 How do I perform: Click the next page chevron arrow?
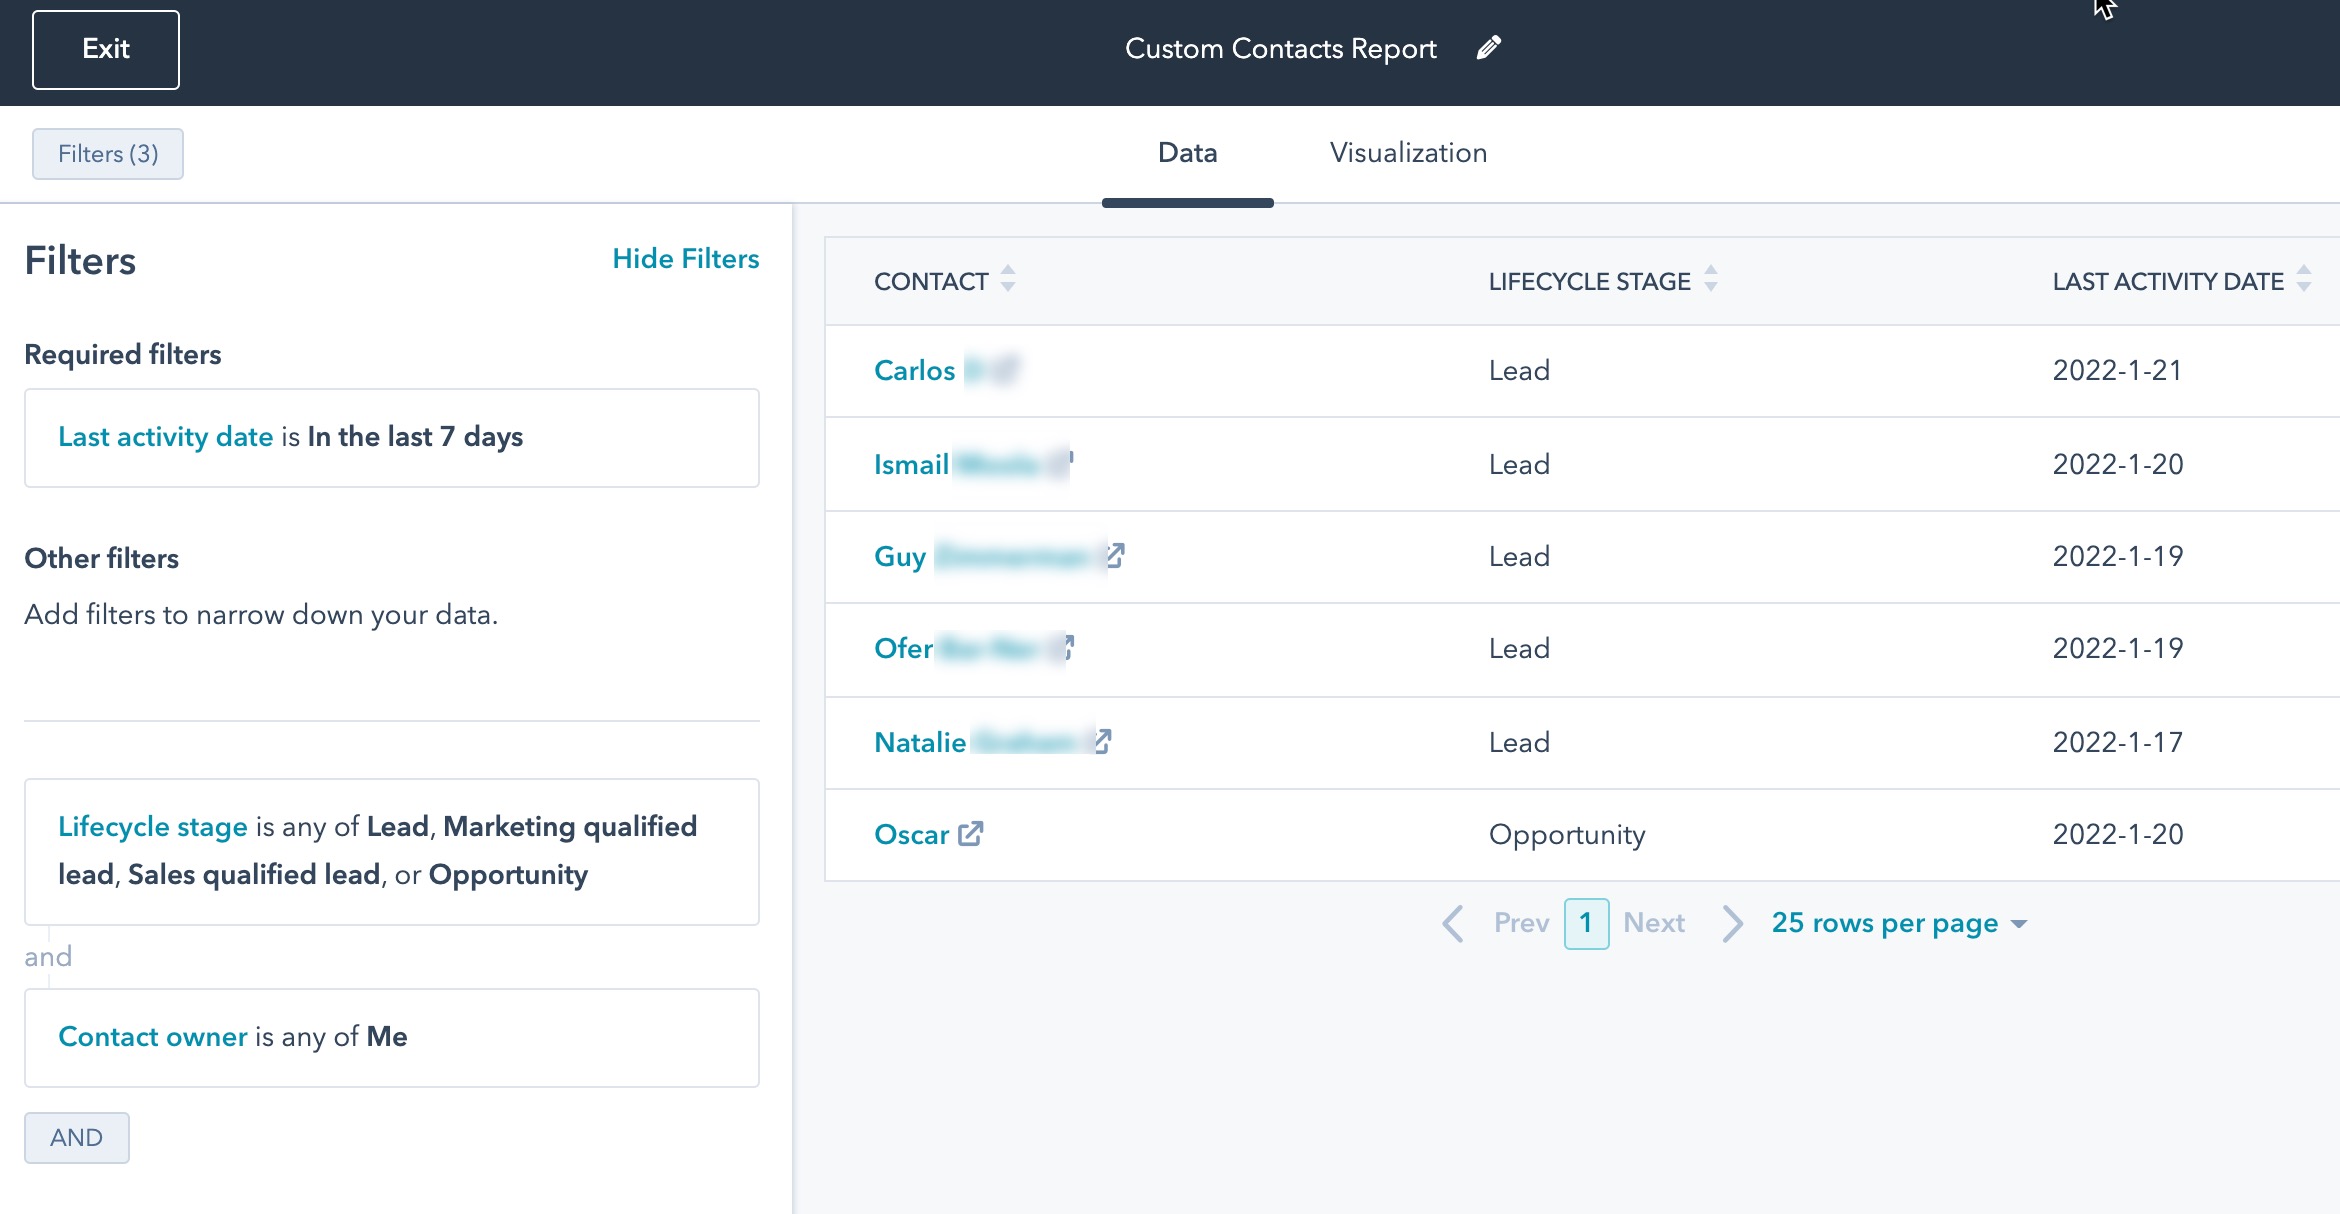click(x=1732, y=923)
